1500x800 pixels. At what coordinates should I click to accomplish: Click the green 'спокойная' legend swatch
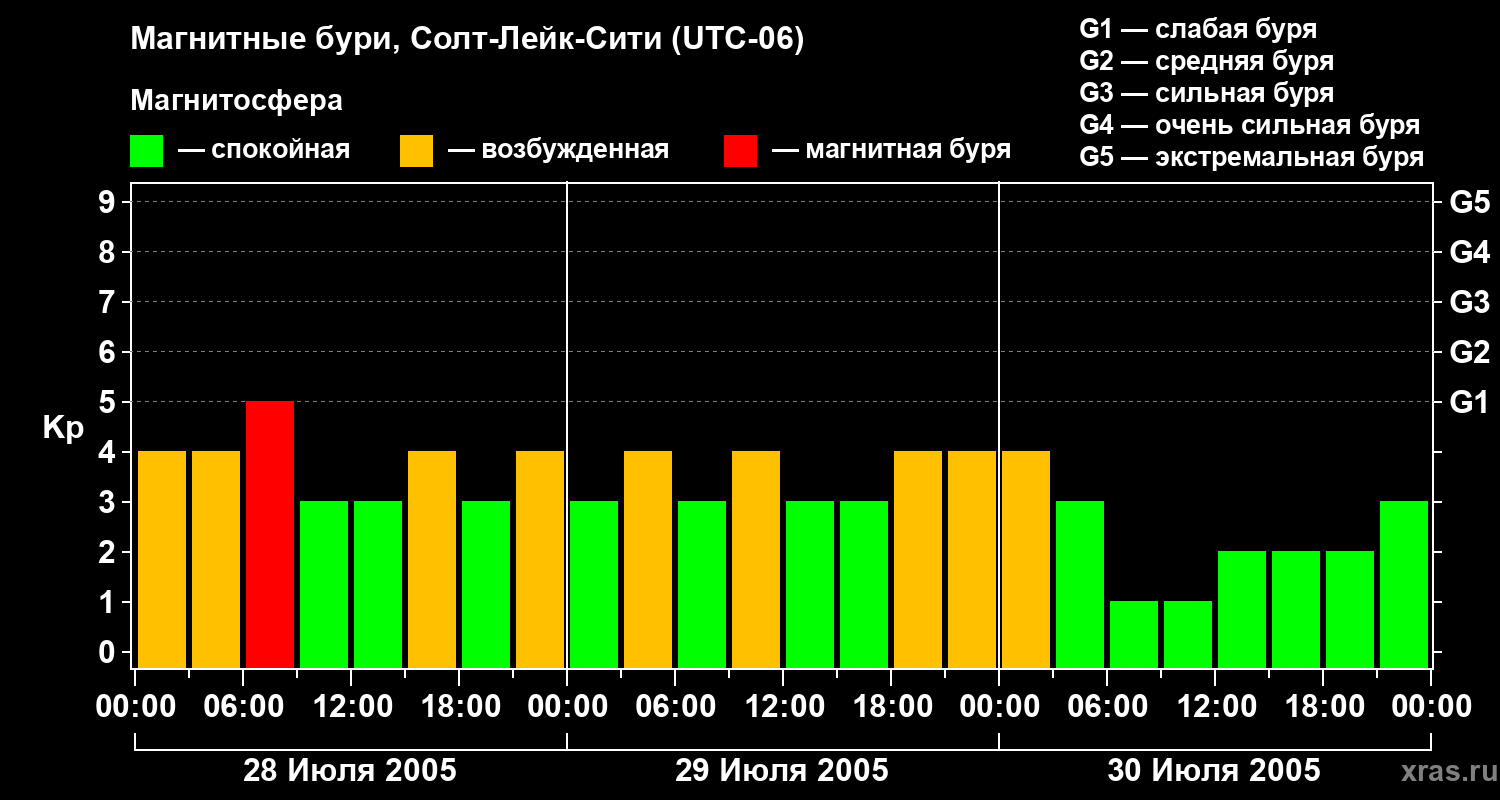click(147, 151)
